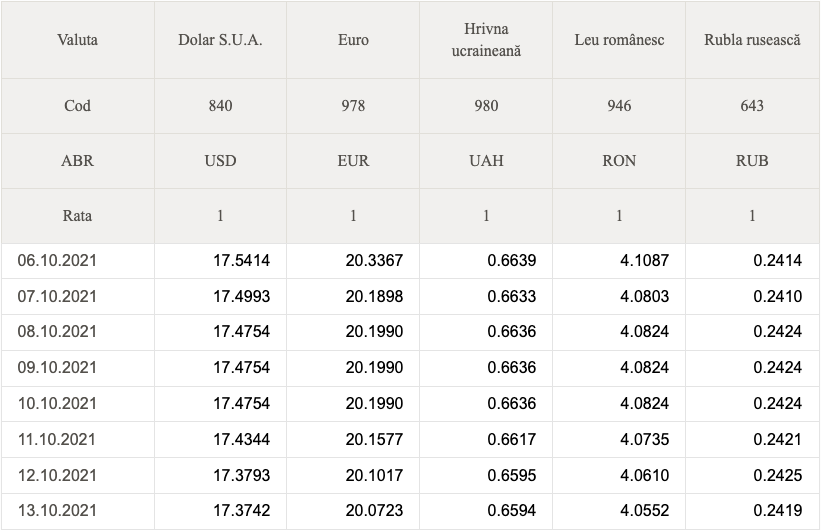Viewport: 821px width, 530px height.
Task: Click the Hrivna ucraineană header cell
Action: 486,40
